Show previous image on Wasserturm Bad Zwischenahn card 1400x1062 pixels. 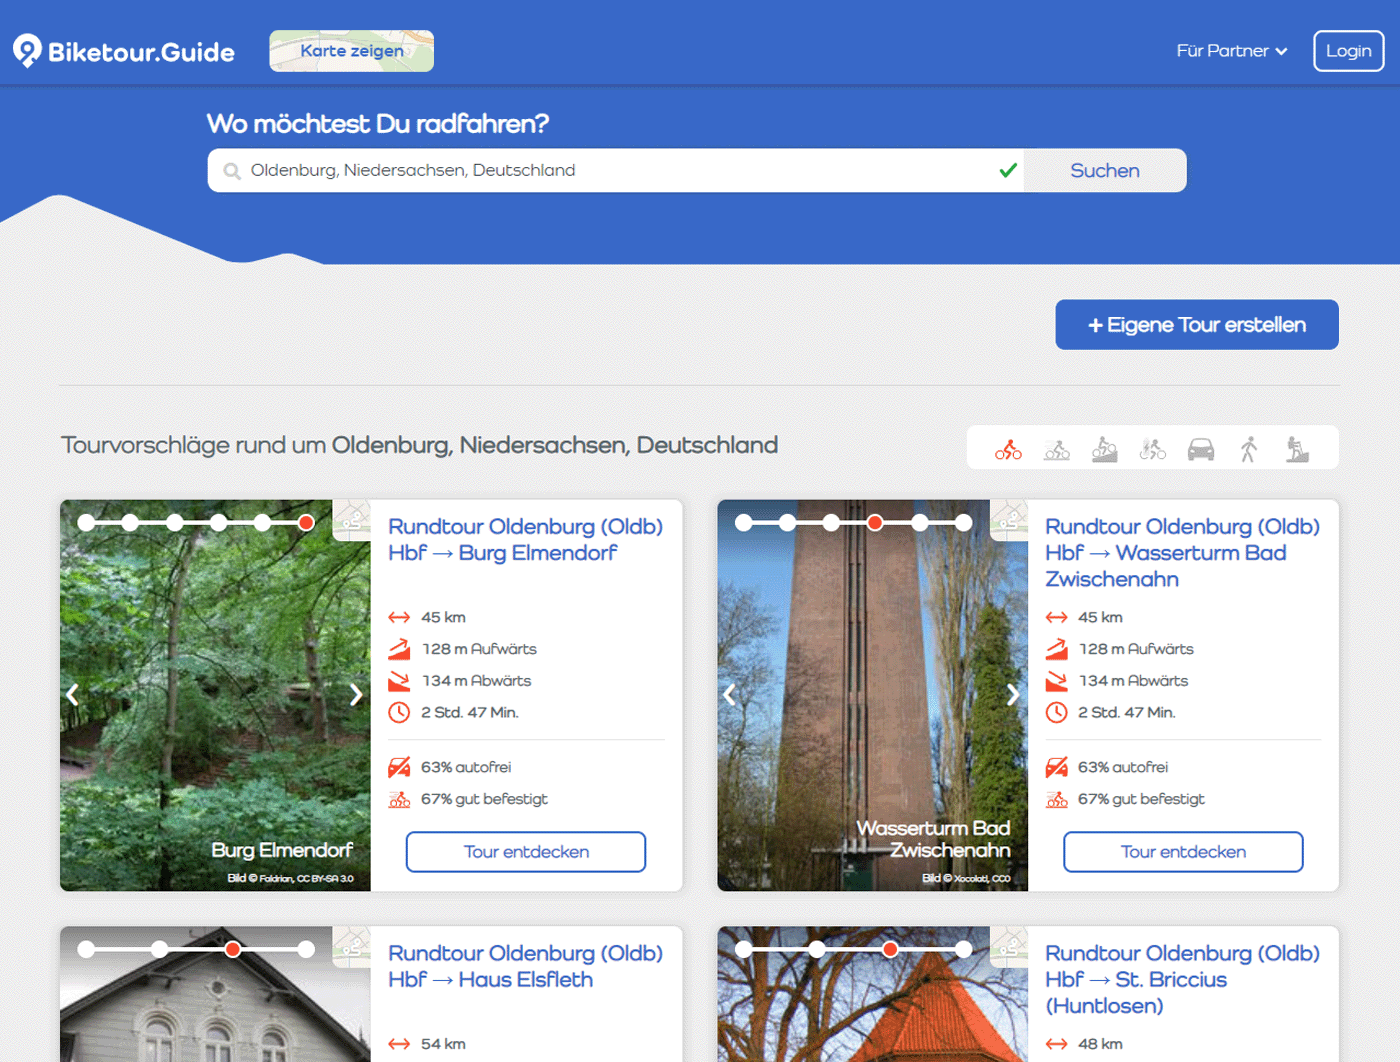729,695
